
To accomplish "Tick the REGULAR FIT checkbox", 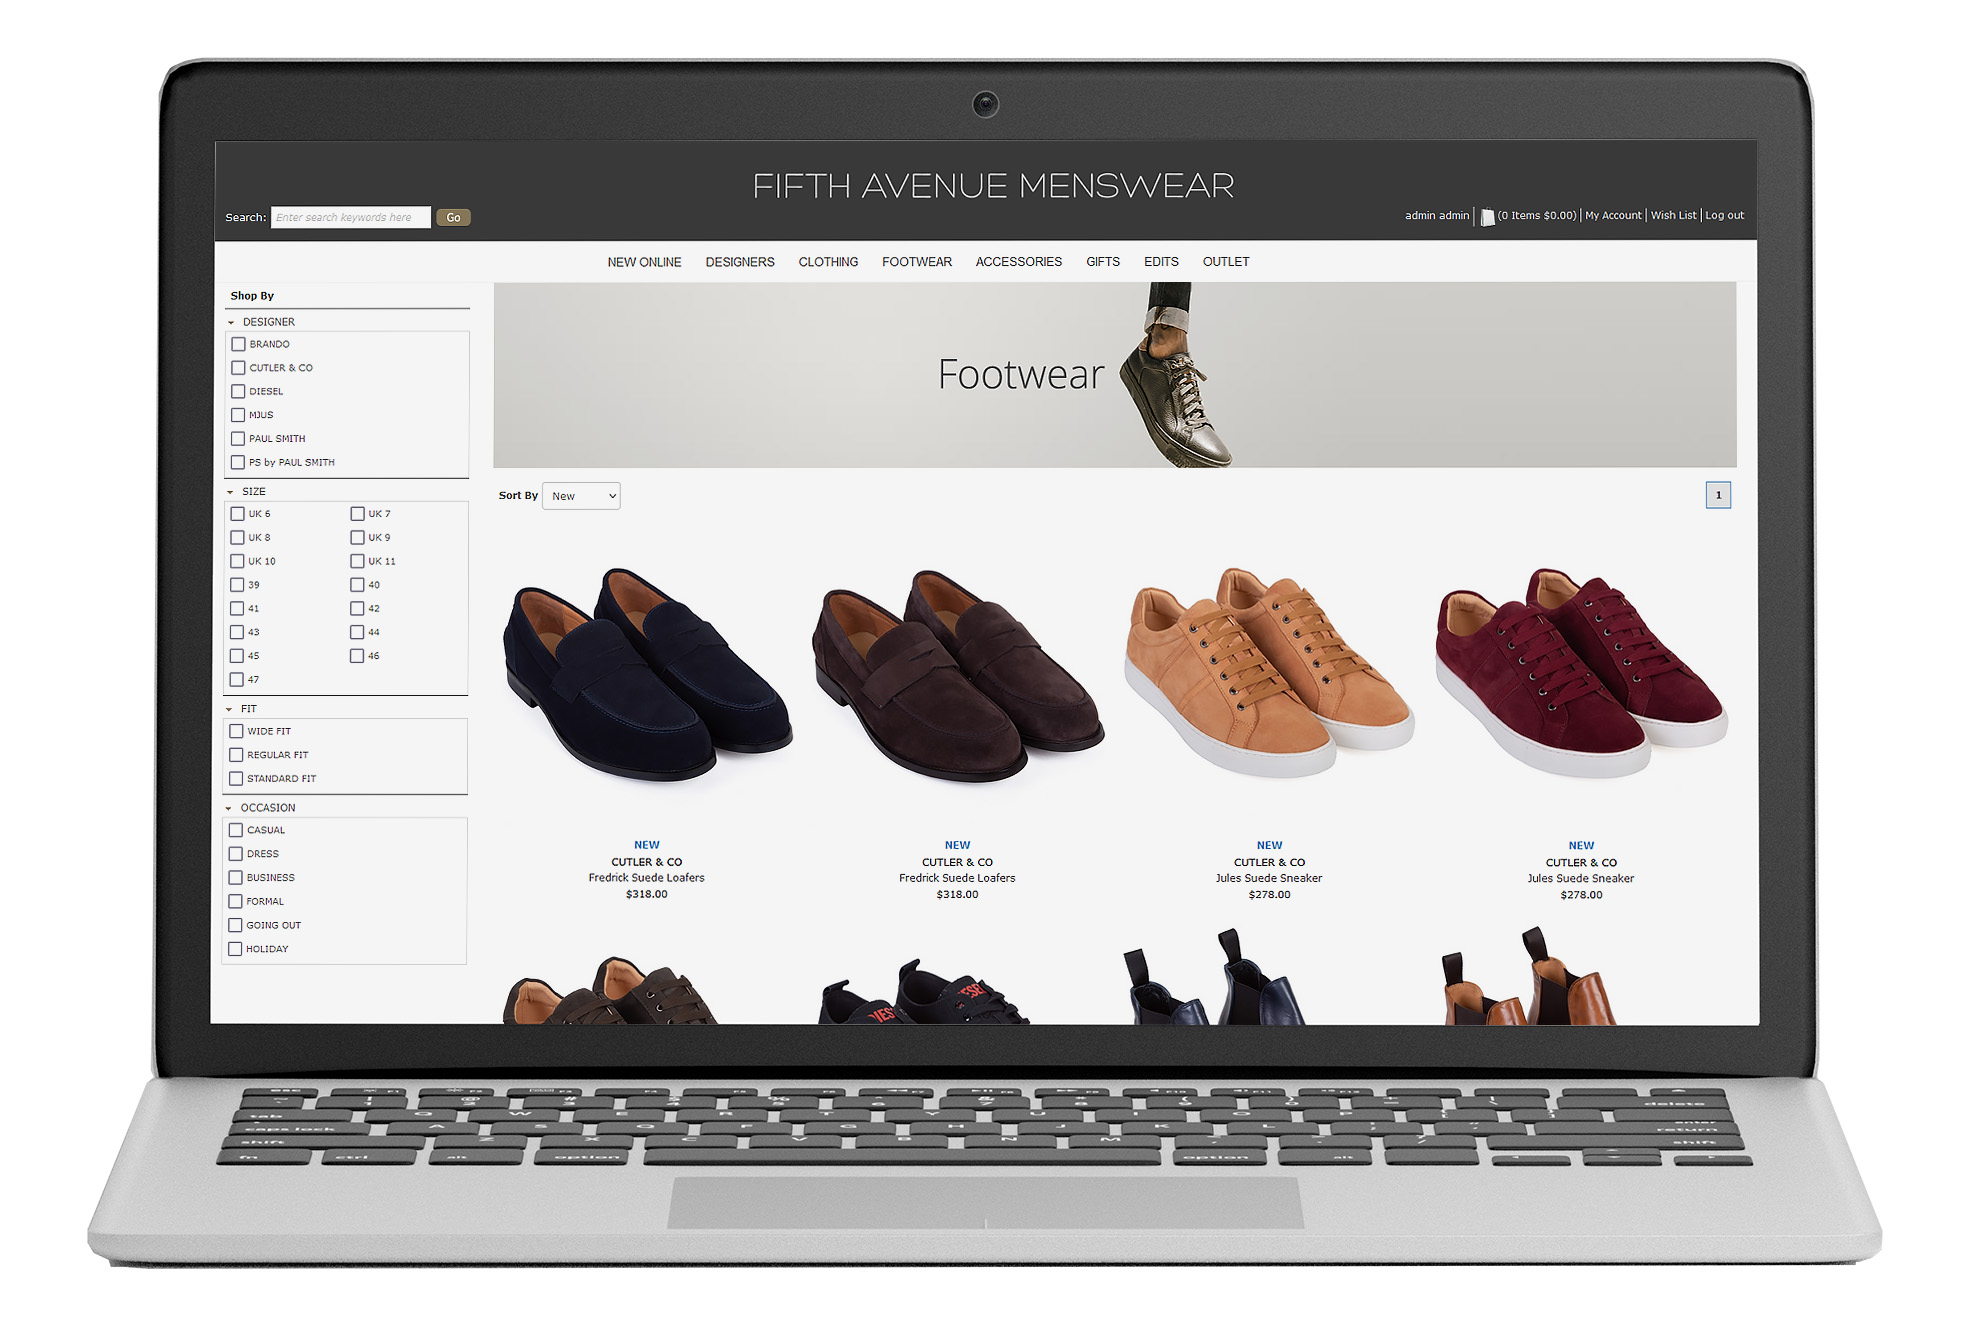I will pyautogui.click(x=236, y=755).
